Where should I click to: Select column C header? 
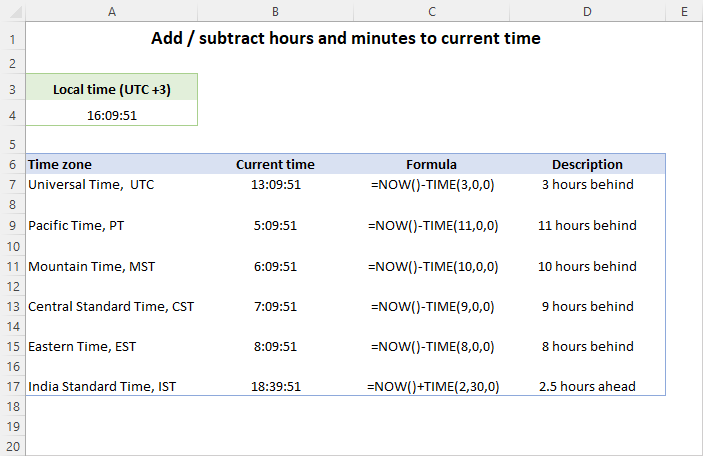(431, 11)
